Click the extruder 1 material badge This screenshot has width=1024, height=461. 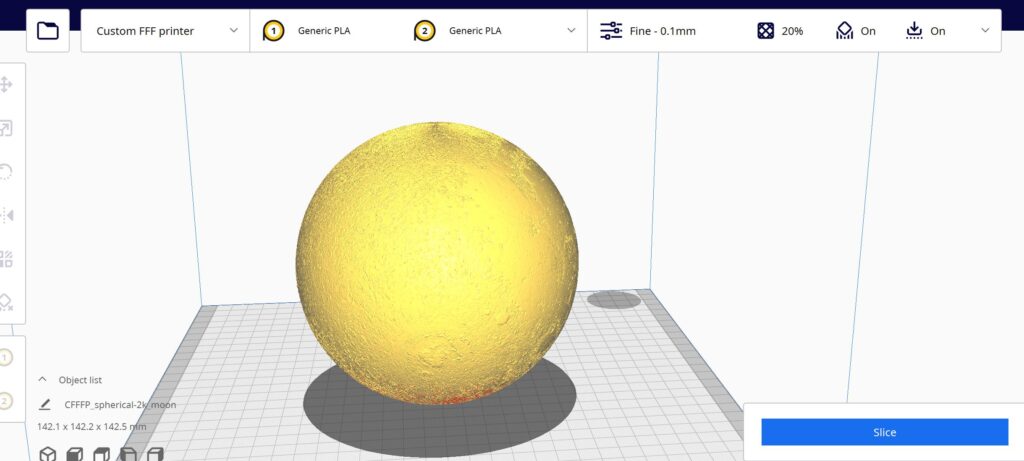[273, 31]
